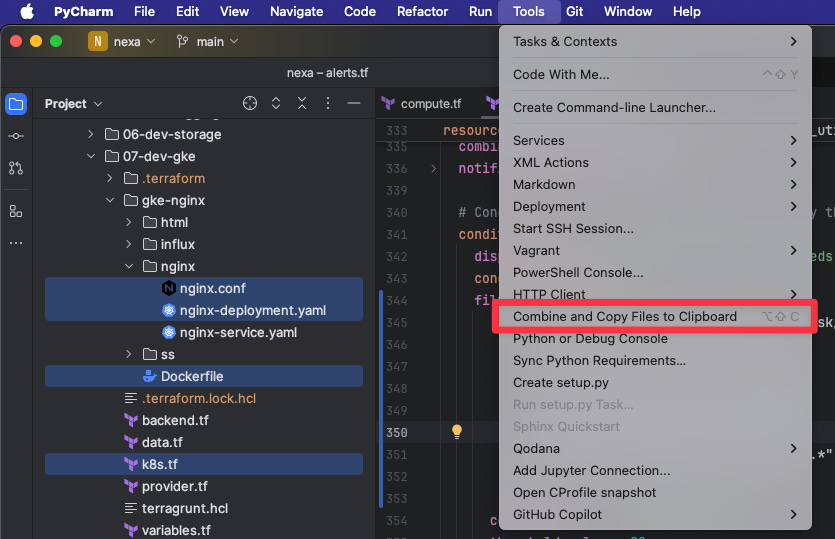Choose Create Command-line Launcher
Viewport: 835px width, 539px height.
point(655,108)
